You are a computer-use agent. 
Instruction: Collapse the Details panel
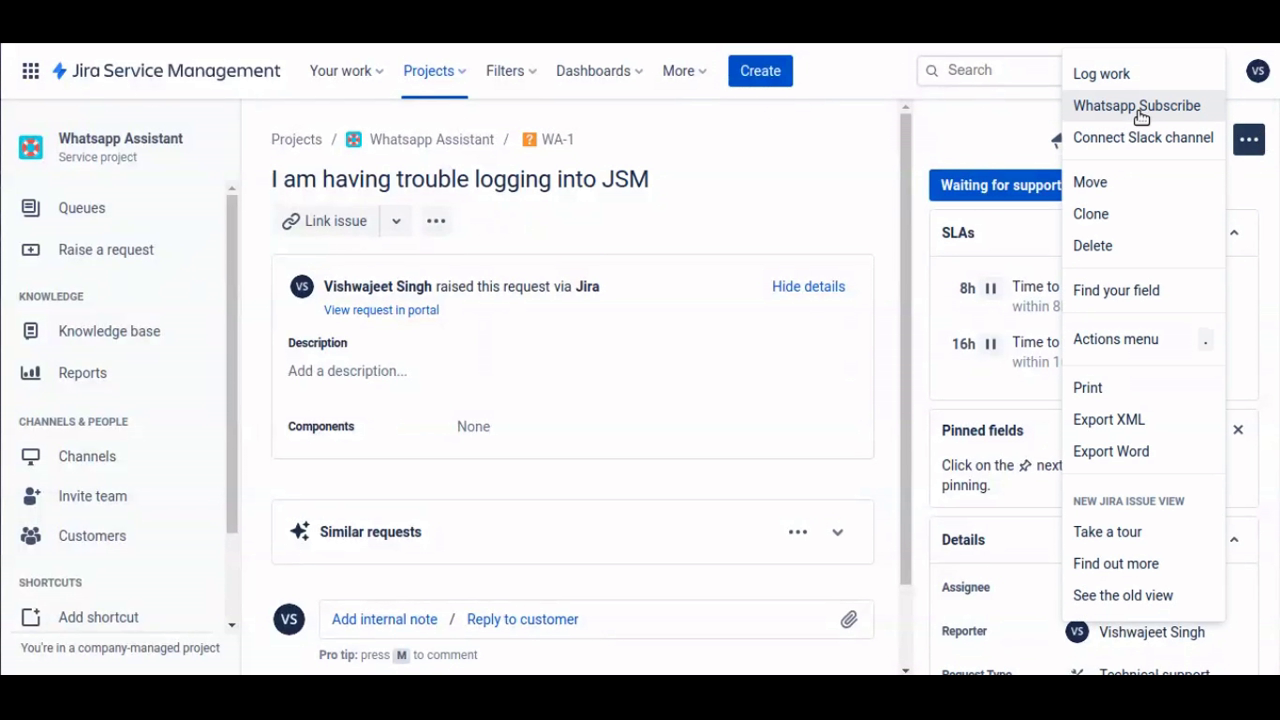[1234, 540]
